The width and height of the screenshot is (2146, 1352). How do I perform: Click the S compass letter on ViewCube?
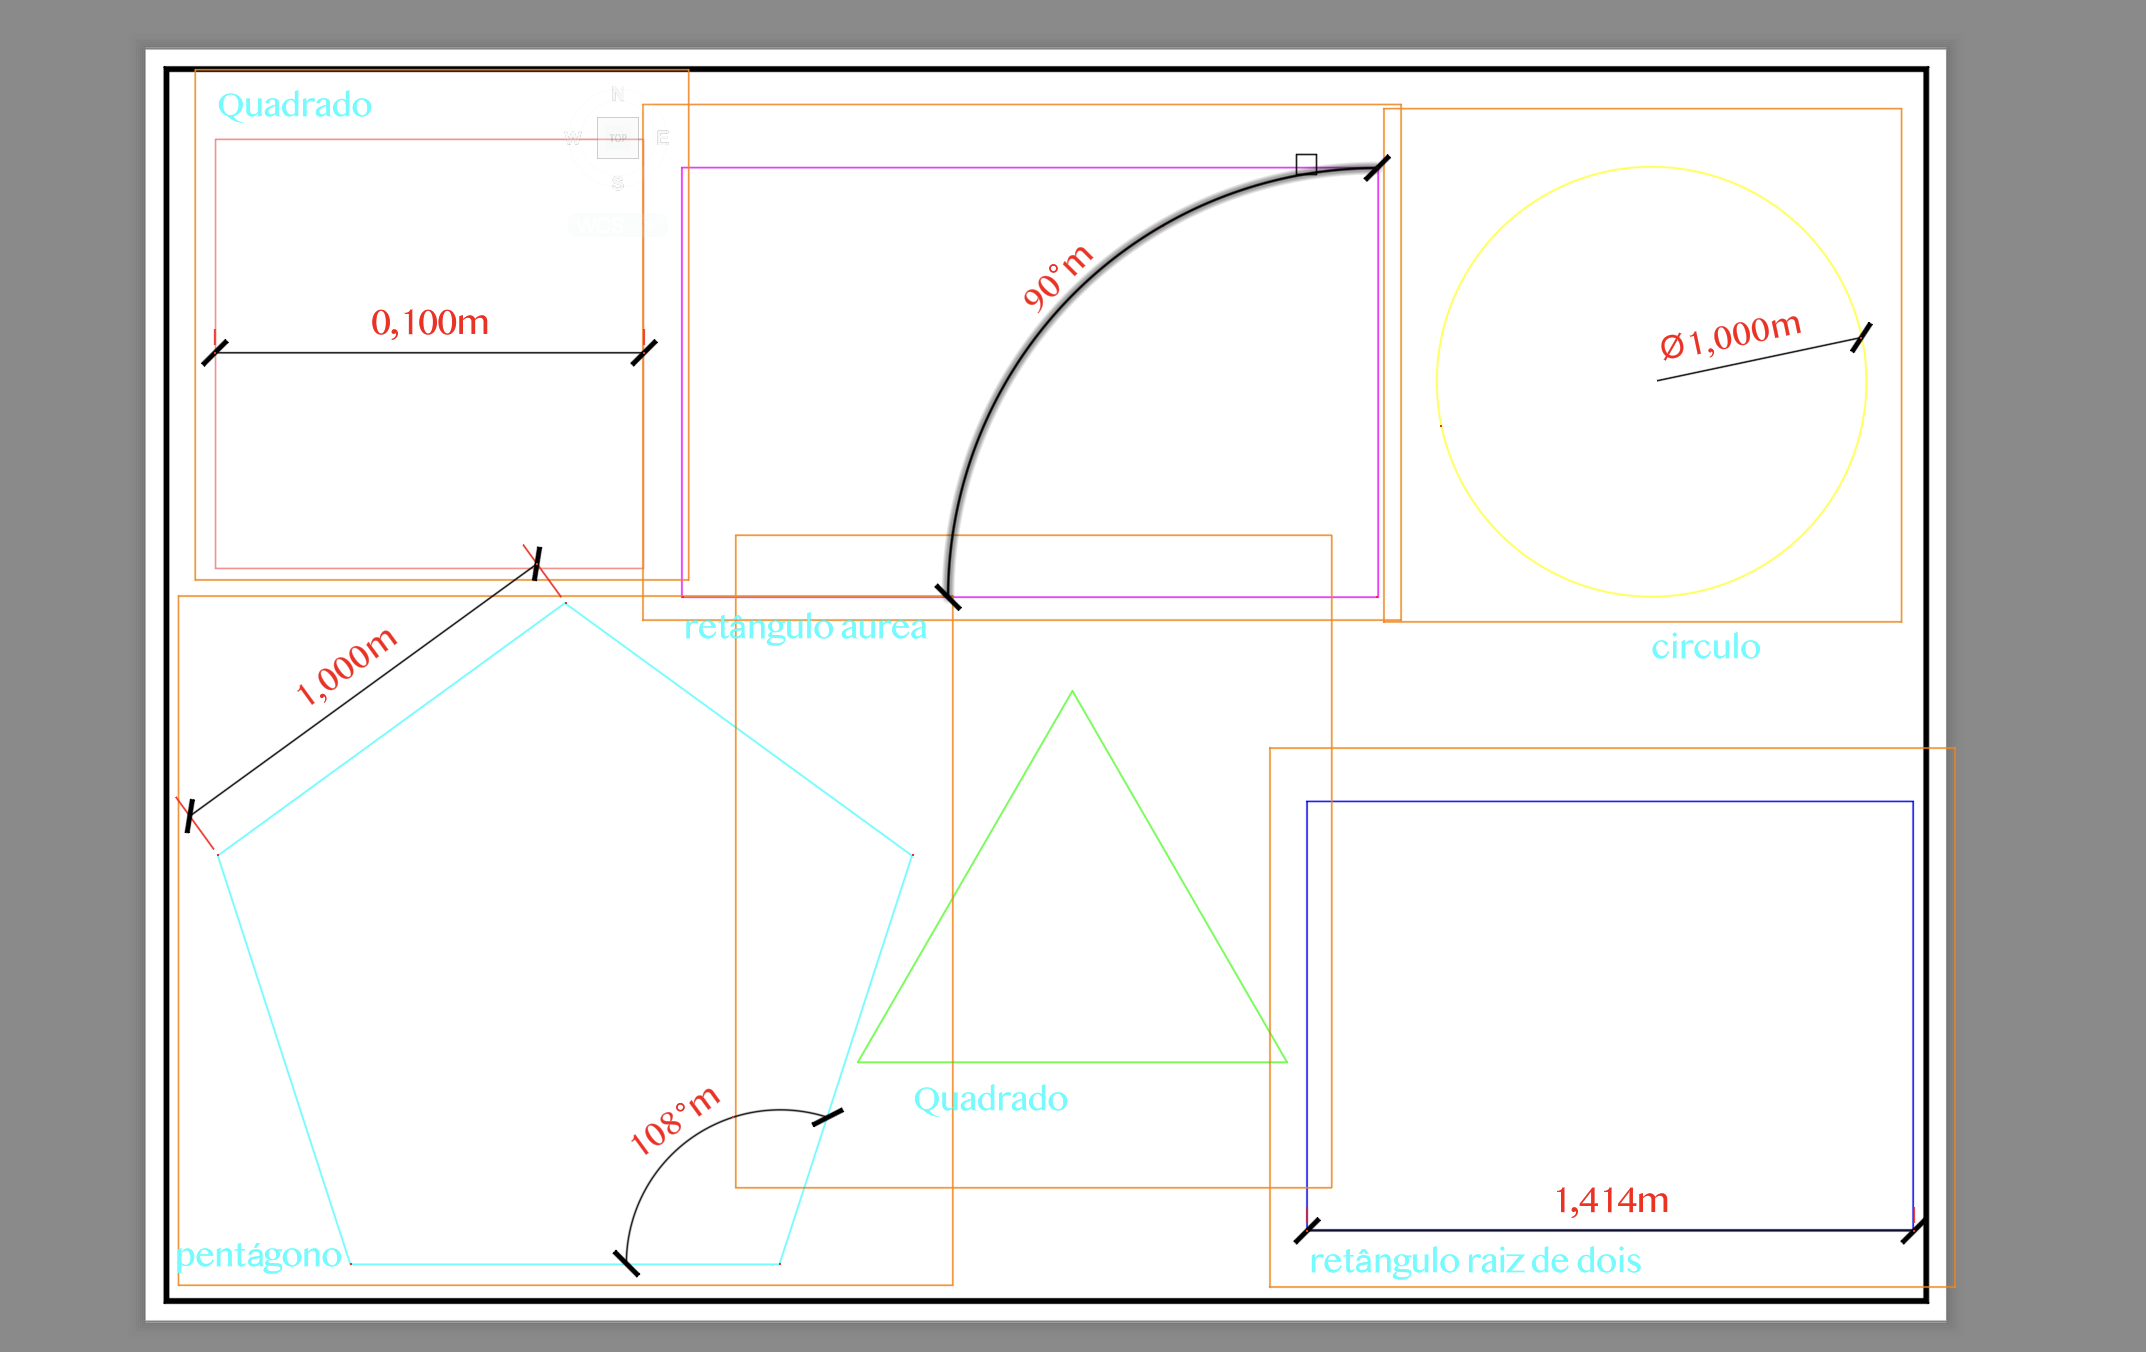[x=618, y=183]
